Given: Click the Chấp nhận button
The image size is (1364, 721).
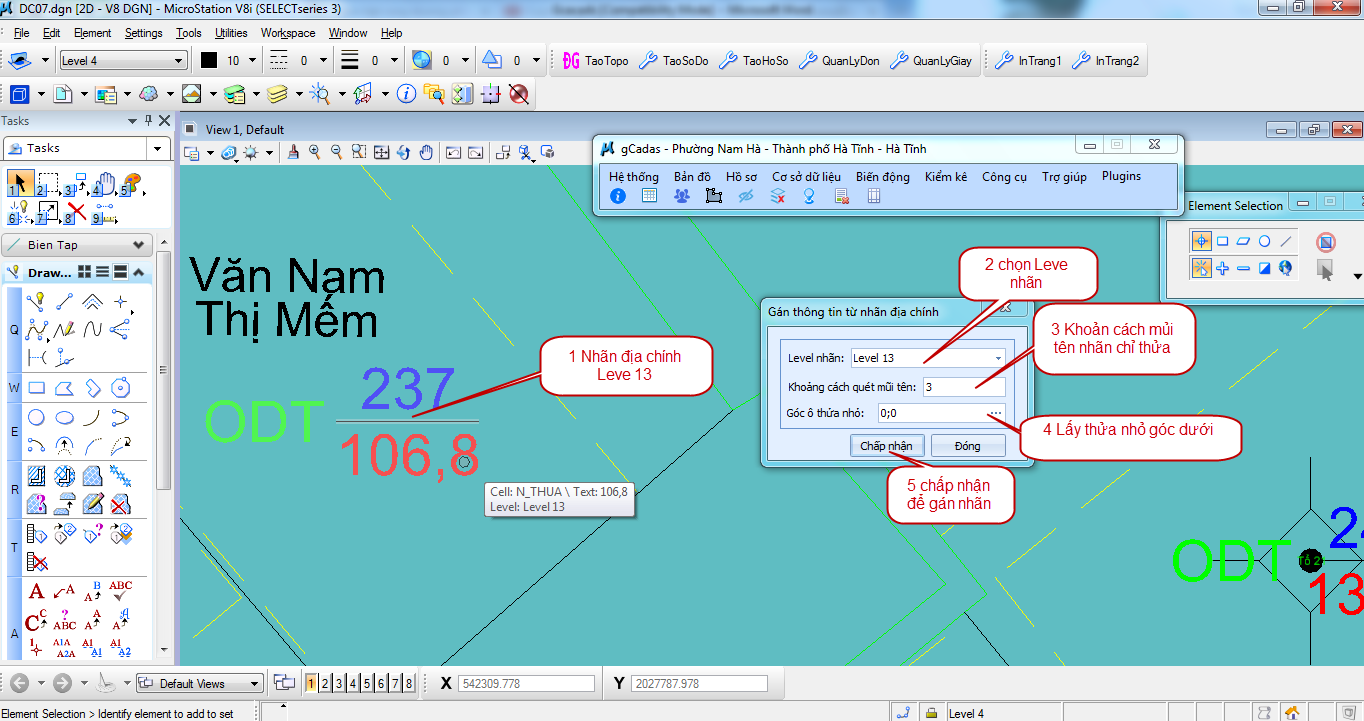Looking at the screenshot, I should [886, 446].
